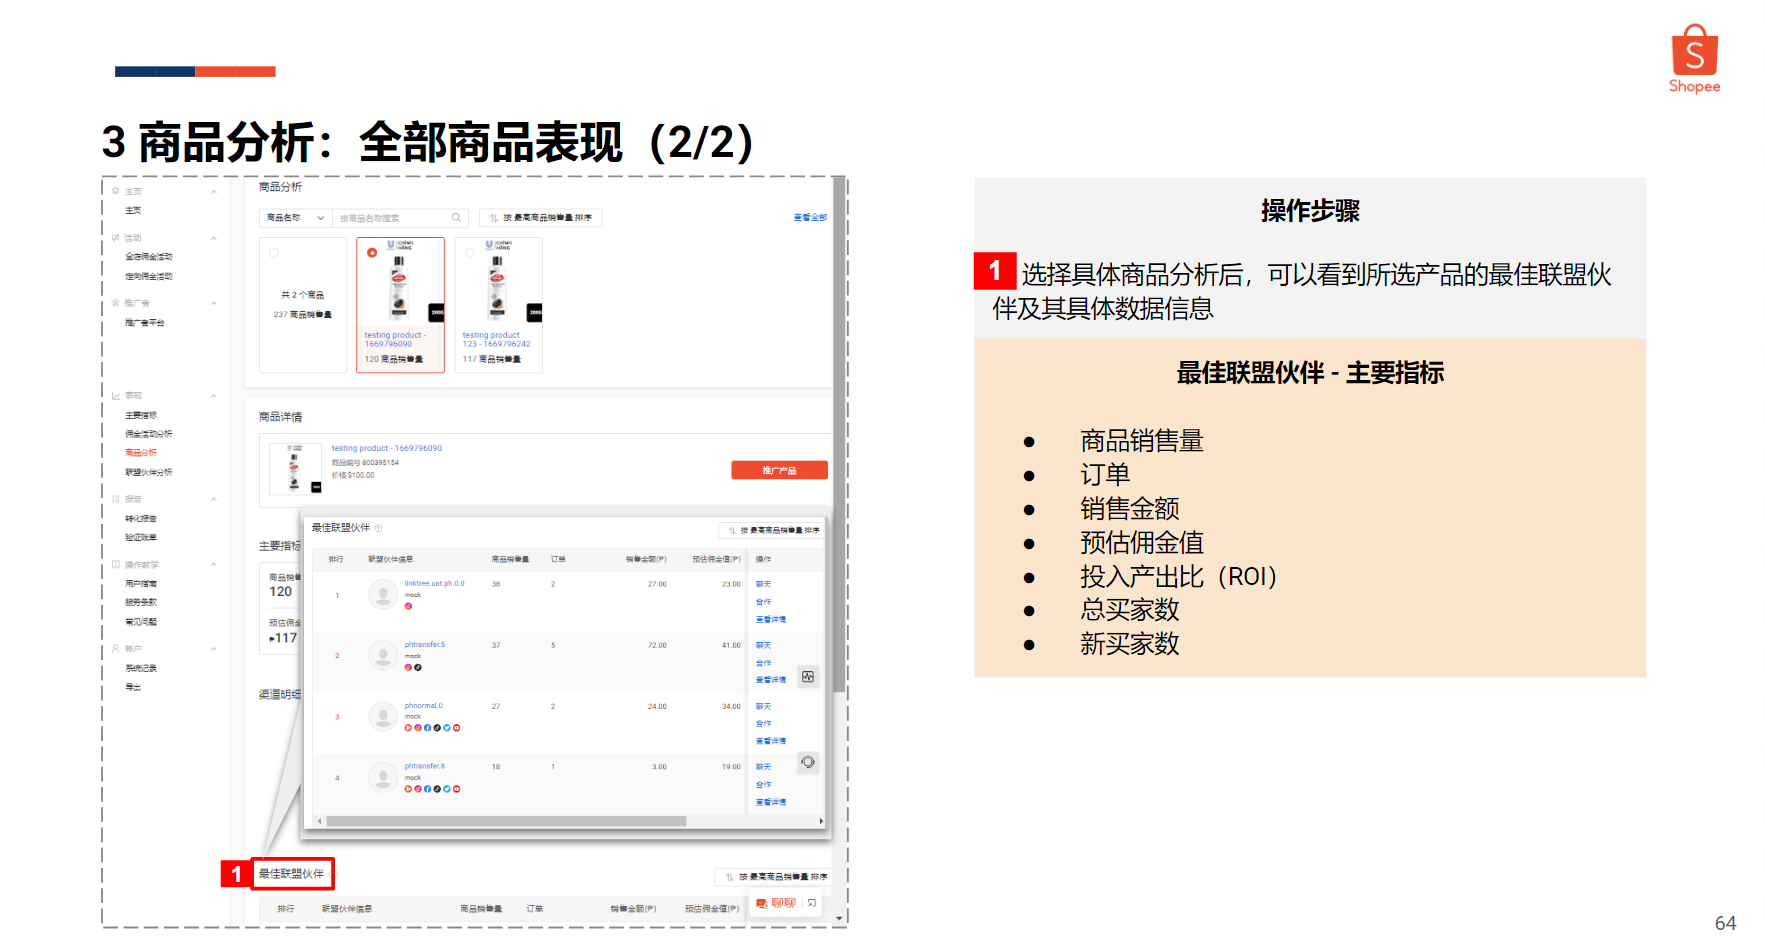Viewport: 1765px width, 945px height.
Task: Click the 帐户 person icon in sidebar
Action: (116, 649)
